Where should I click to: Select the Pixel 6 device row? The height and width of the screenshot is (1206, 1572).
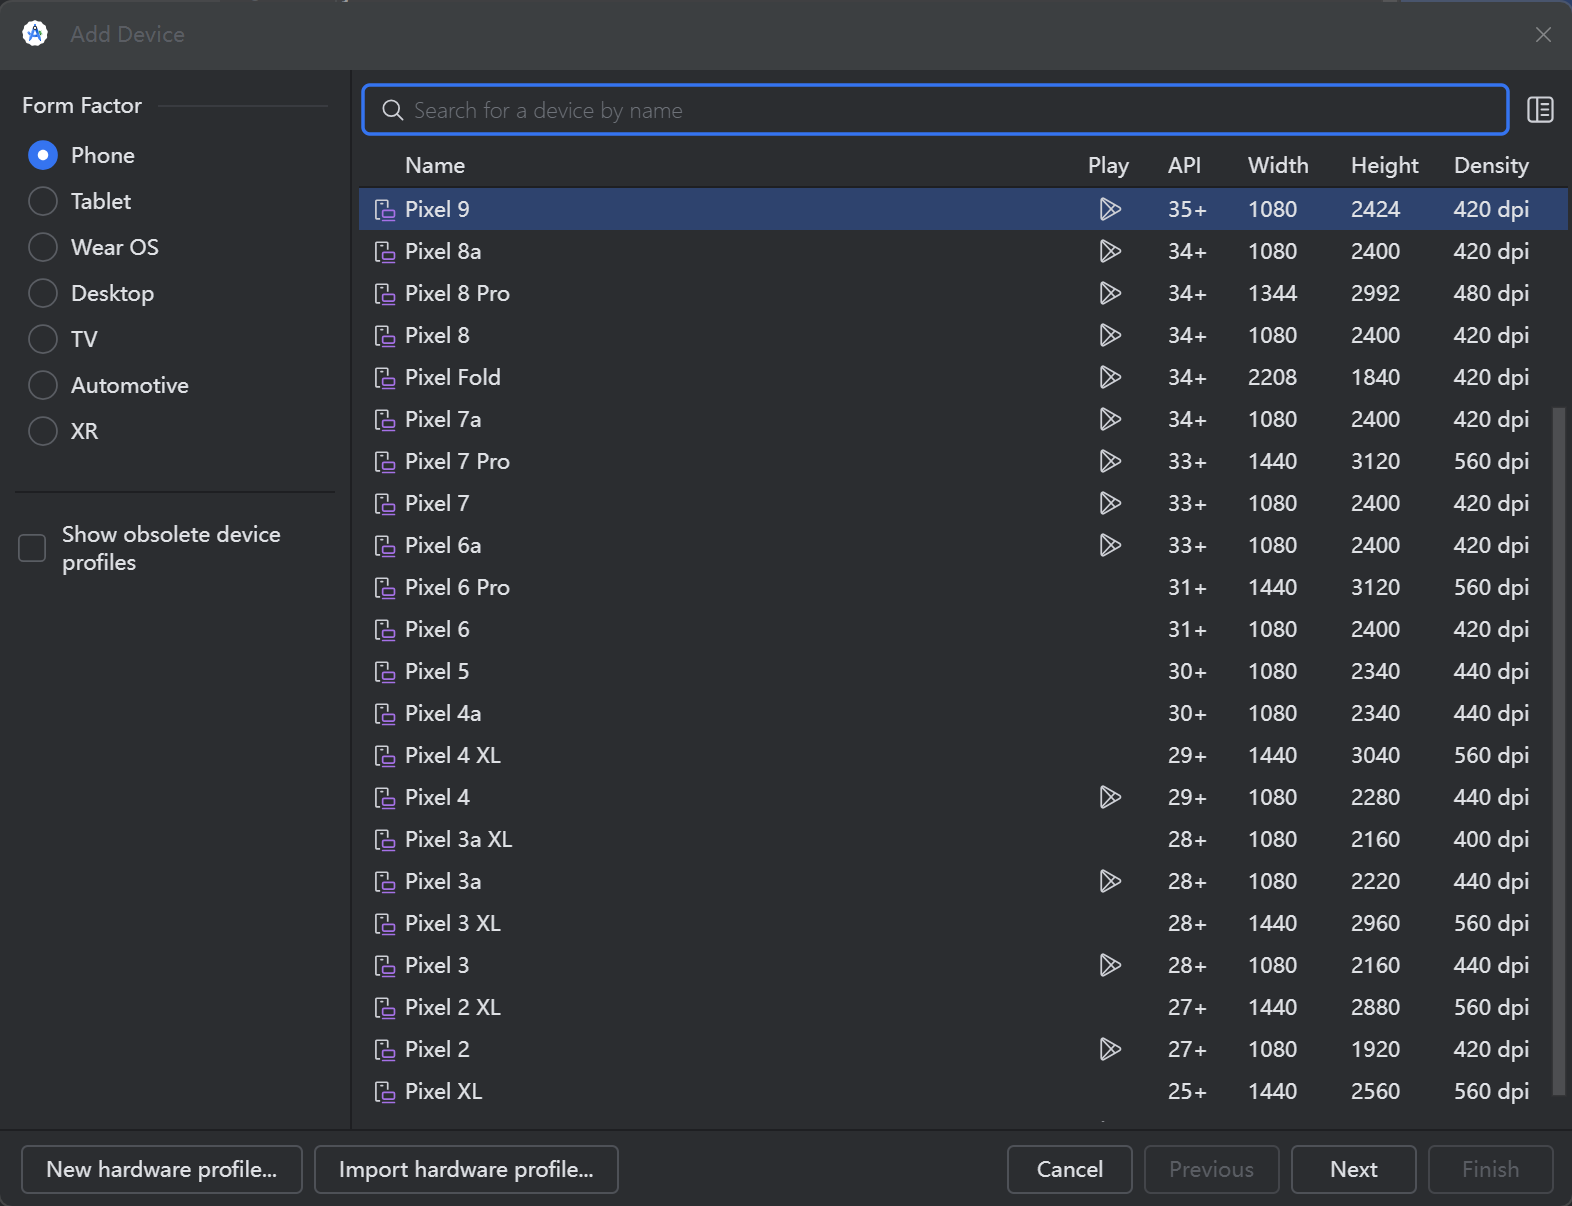pos(963,629)
